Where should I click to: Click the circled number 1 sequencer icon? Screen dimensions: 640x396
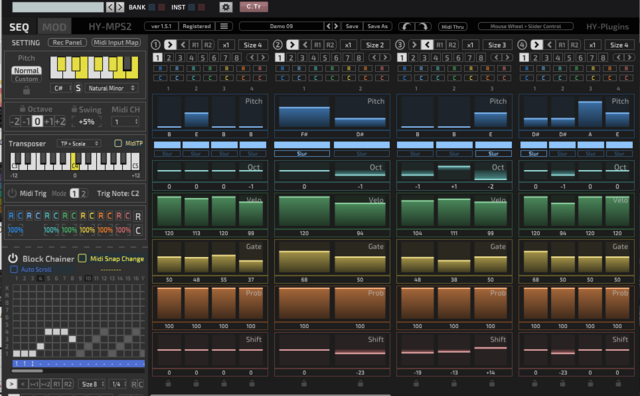(156, 45)
